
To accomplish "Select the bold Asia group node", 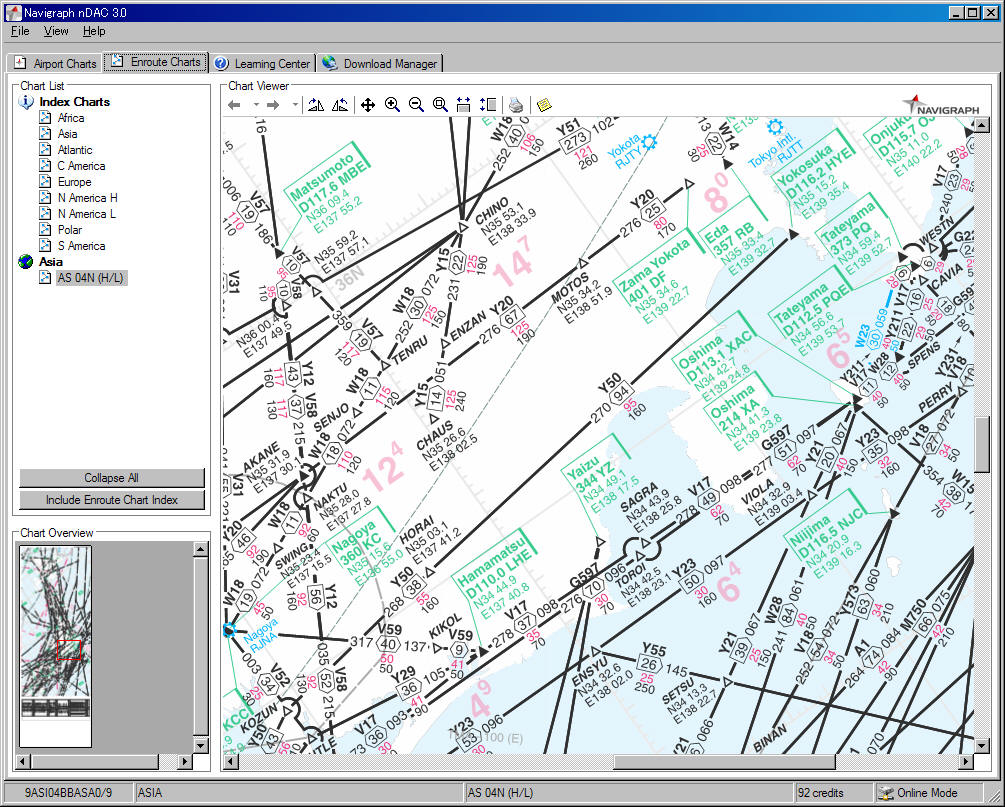I will (x=51, y=262).
